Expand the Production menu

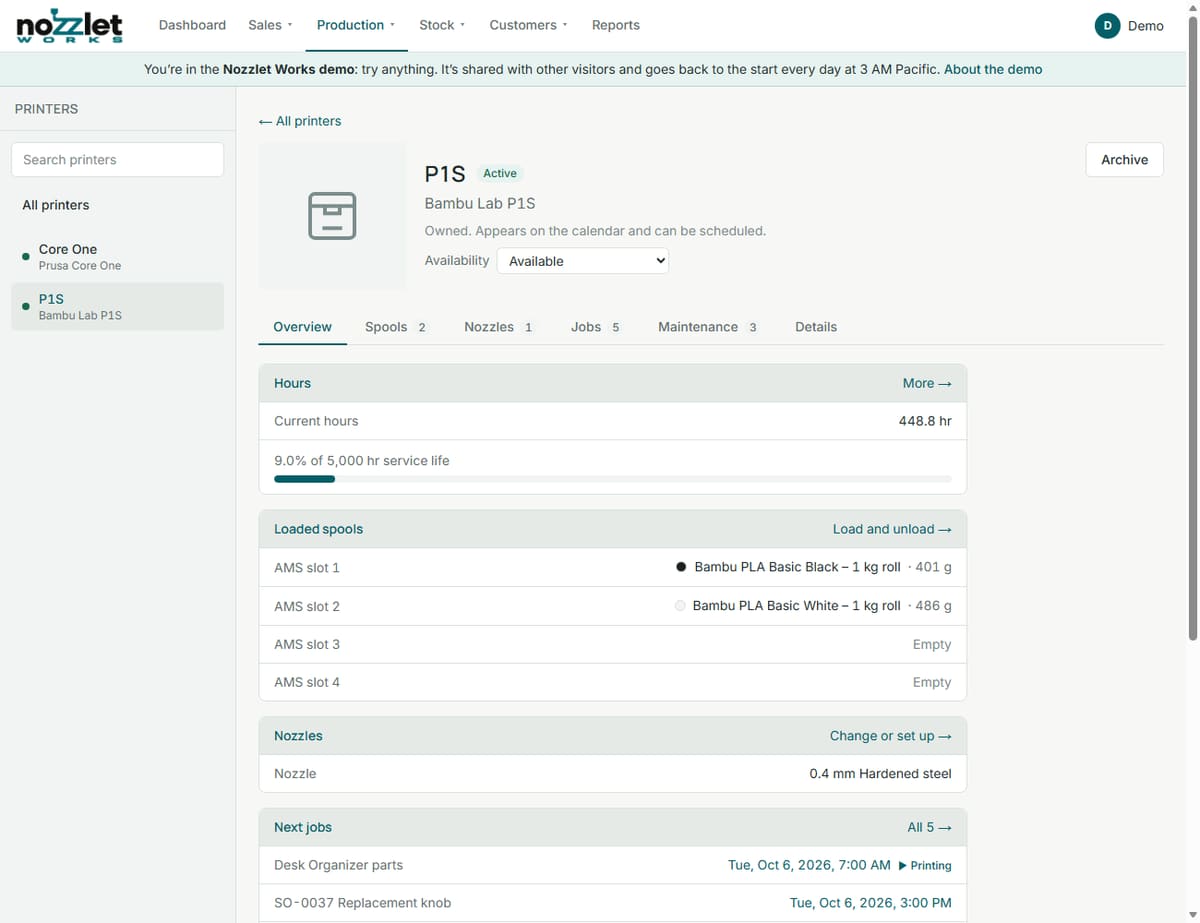click(x=356, y=25)
